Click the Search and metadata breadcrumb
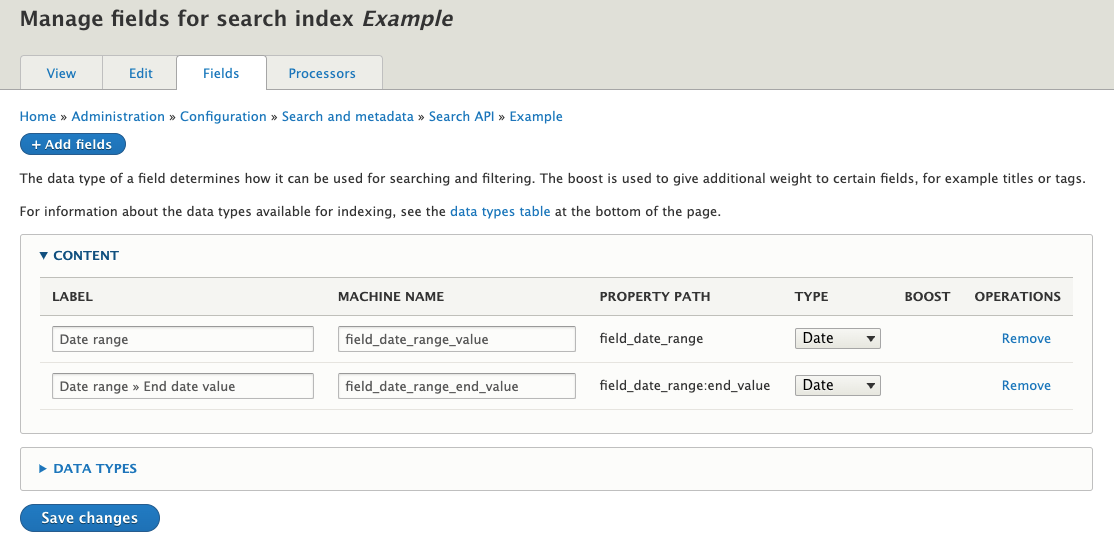Image resolution: width=1114 pixels, height=542 pixels. [x=347, y=117]
